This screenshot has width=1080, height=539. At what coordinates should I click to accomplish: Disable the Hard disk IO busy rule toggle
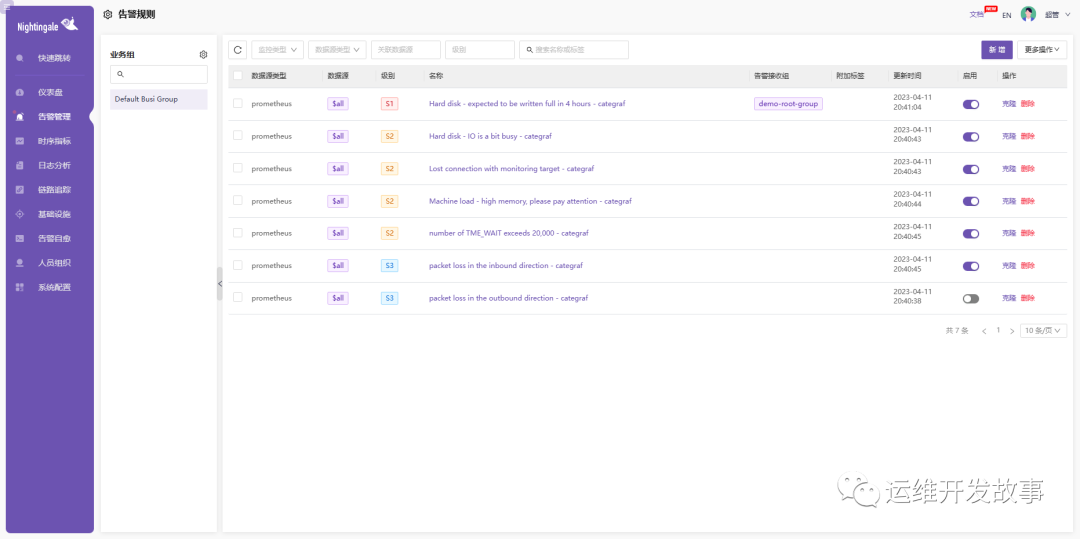970,136
